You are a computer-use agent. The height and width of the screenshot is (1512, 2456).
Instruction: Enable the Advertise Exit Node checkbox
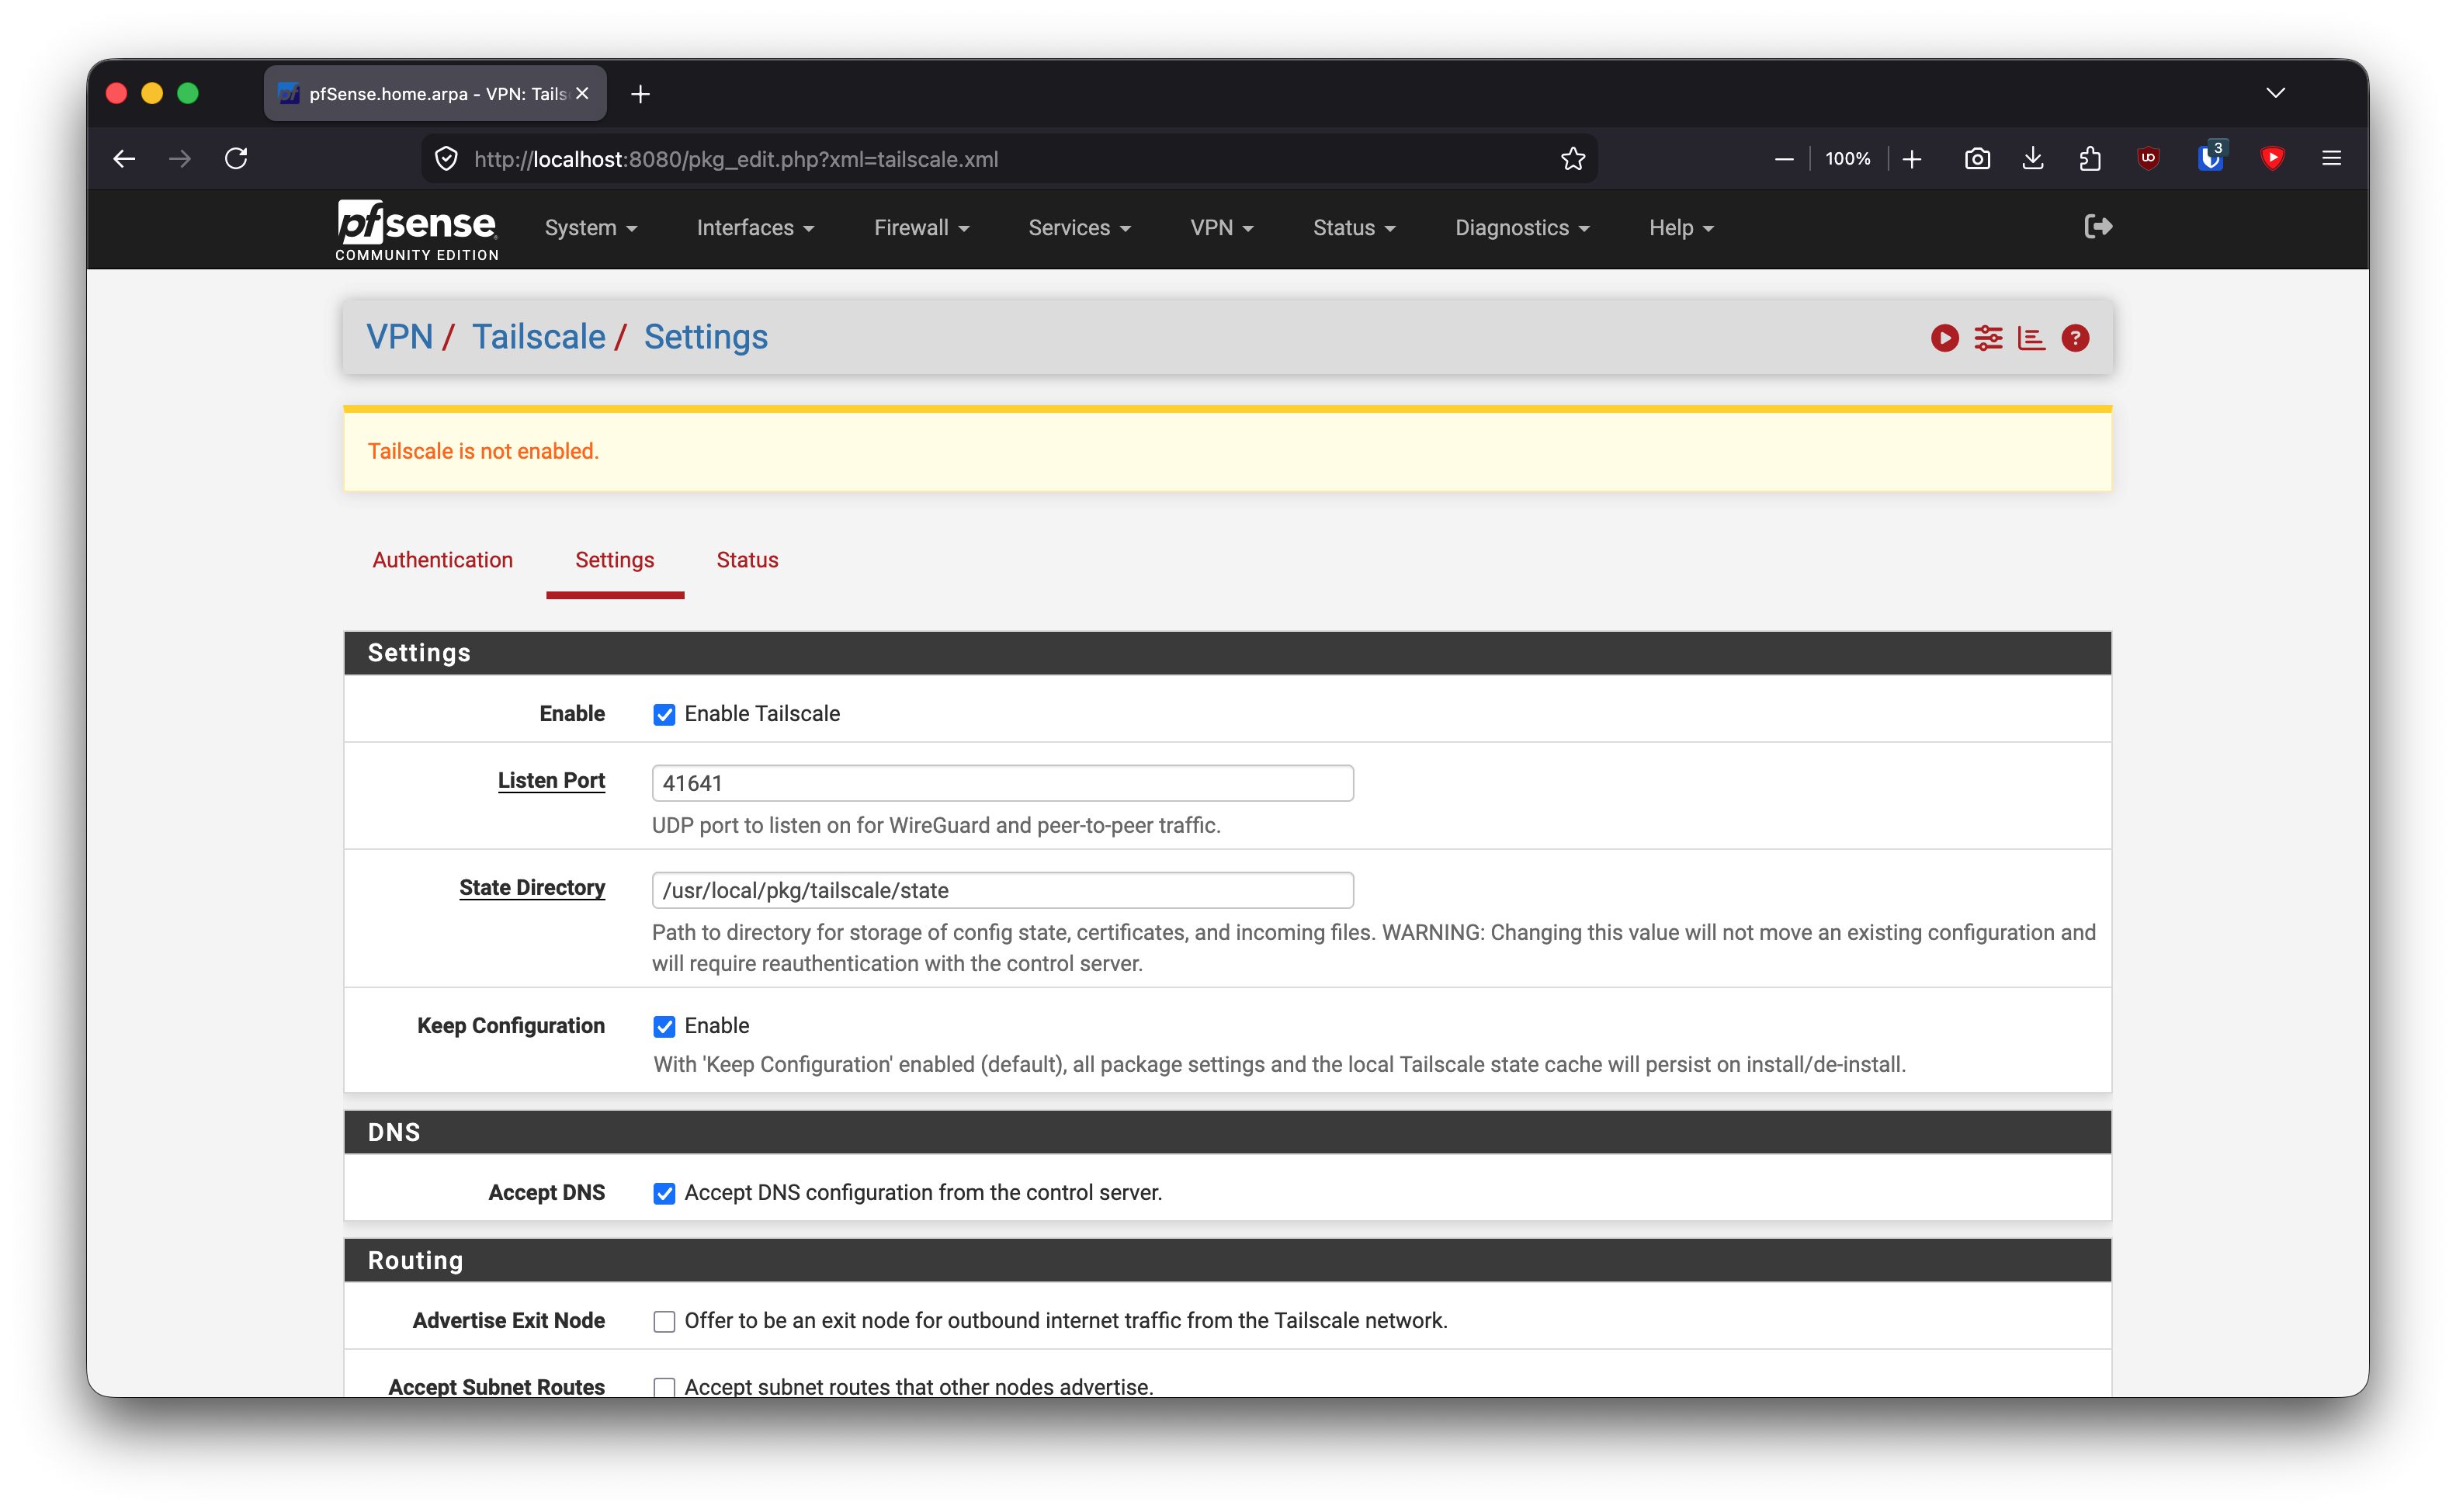pyautogui.click(x=664, y=1321)
